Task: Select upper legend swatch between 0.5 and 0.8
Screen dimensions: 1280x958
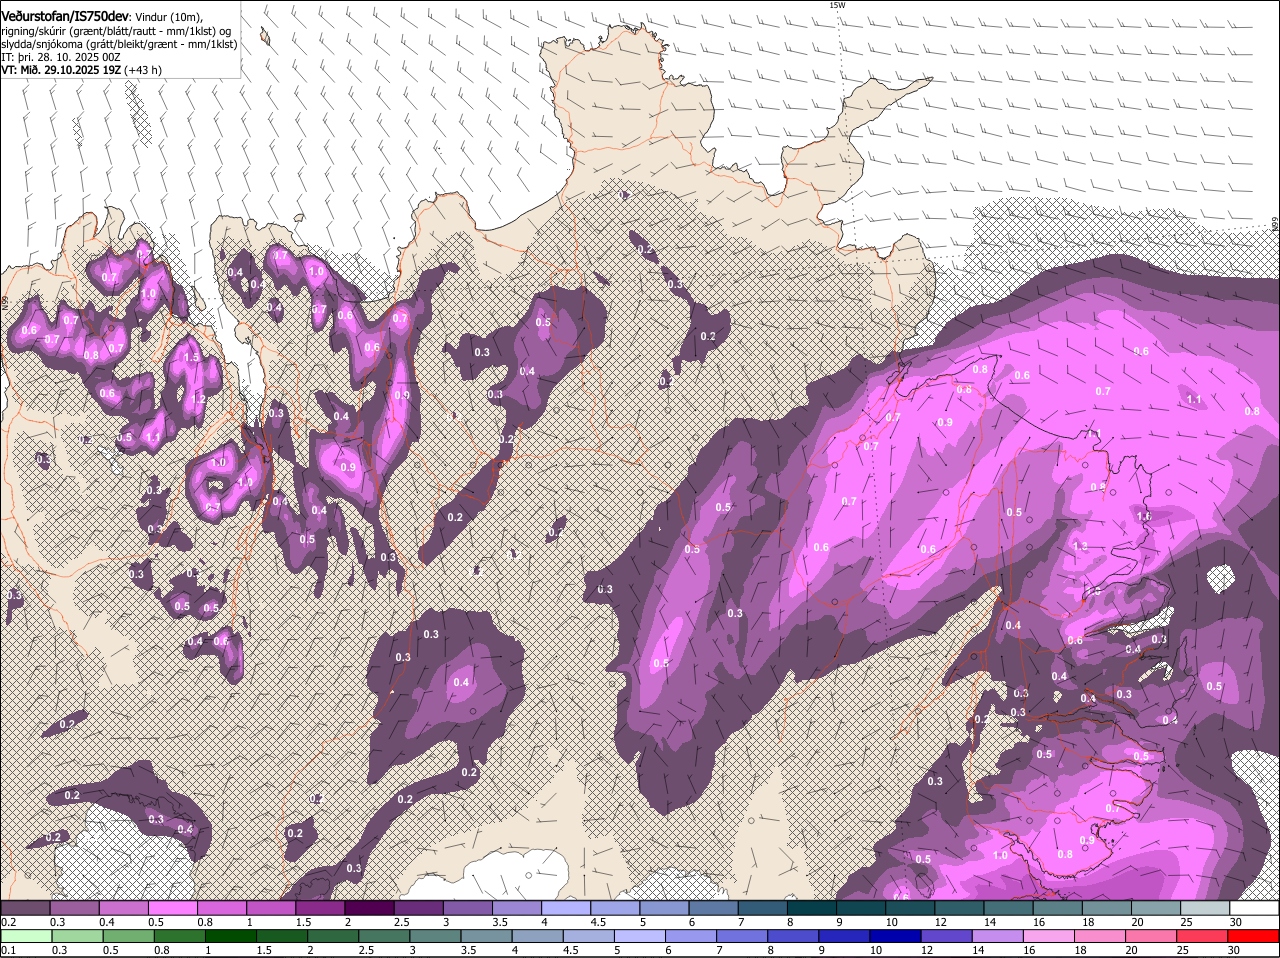Action: (172, 908)
